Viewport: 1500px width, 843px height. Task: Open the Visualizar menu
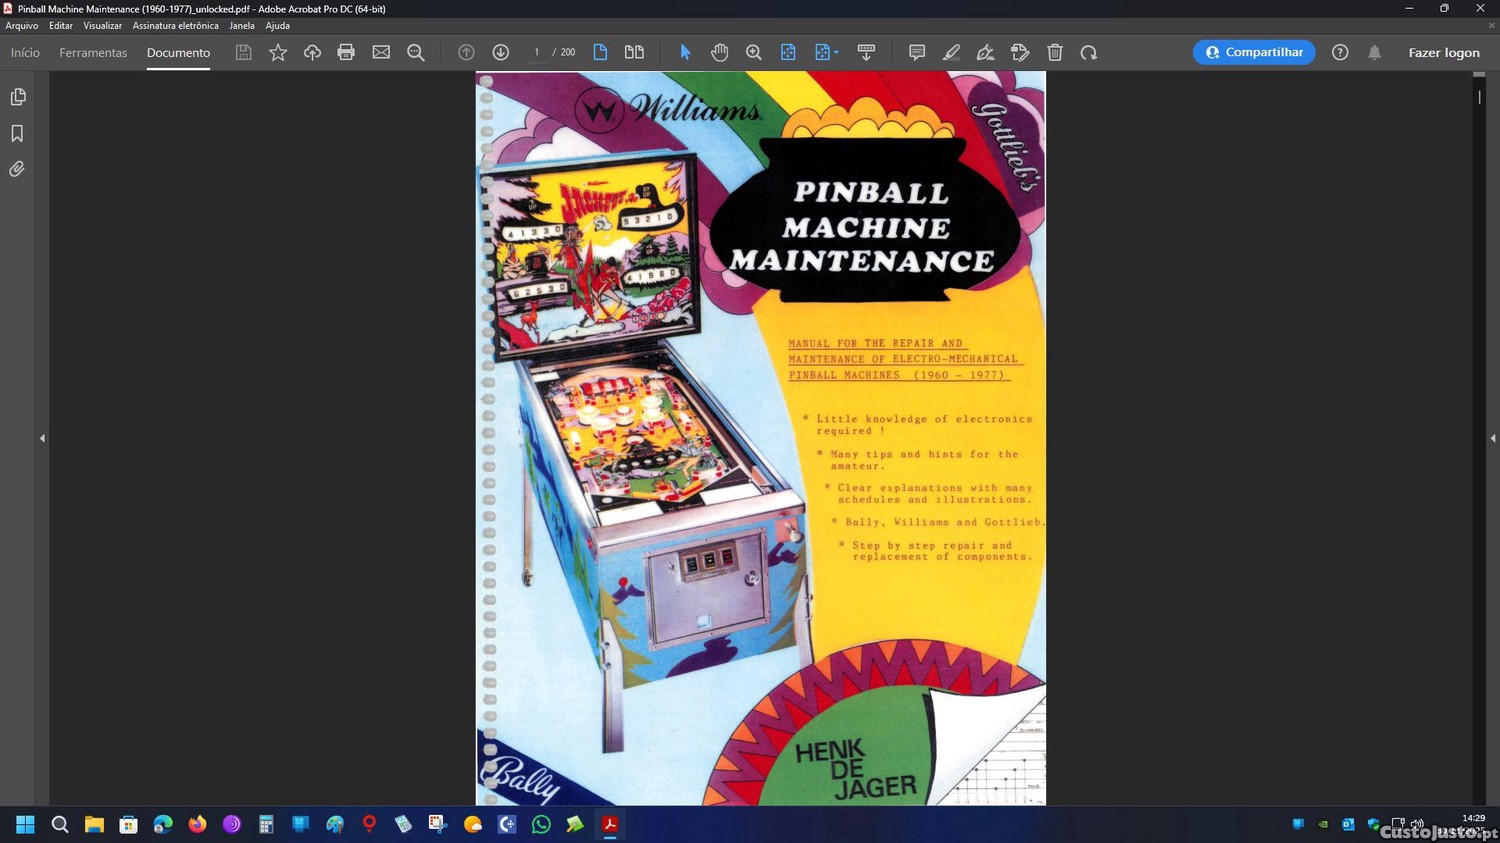(x=102, y=26)
